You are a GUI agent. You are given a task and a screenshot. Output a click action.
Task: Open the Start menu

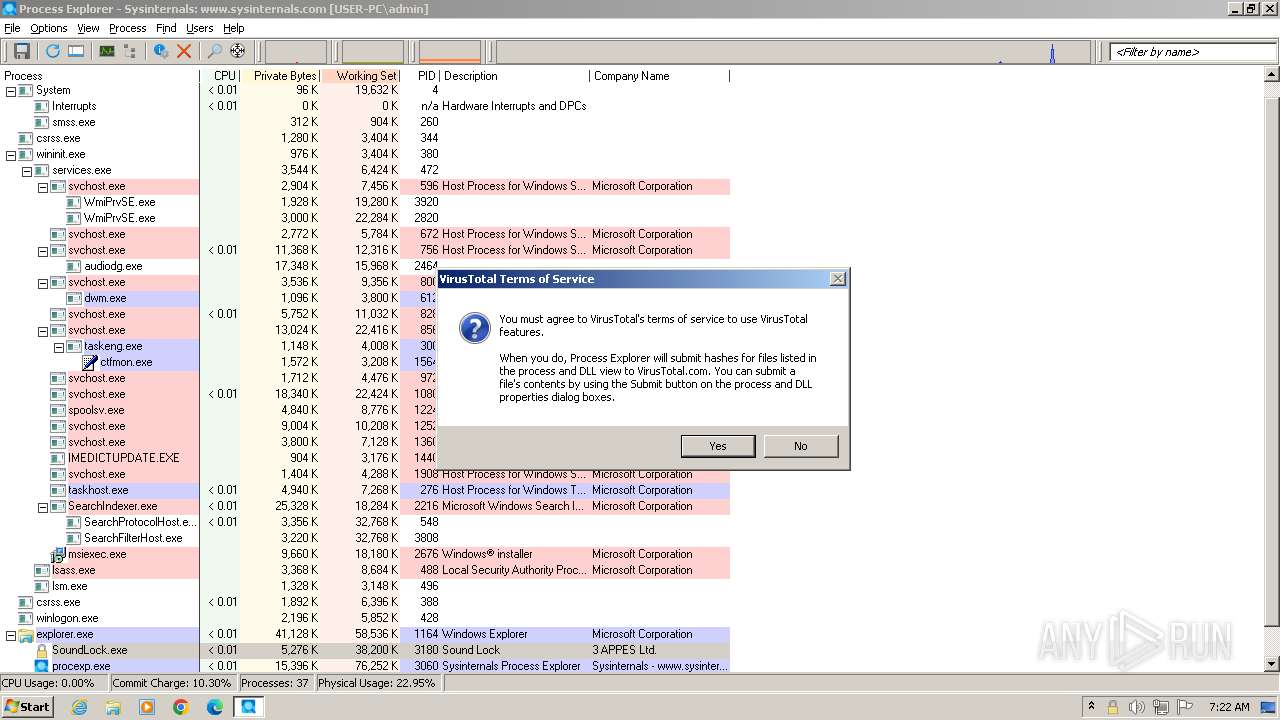[27, 707]
